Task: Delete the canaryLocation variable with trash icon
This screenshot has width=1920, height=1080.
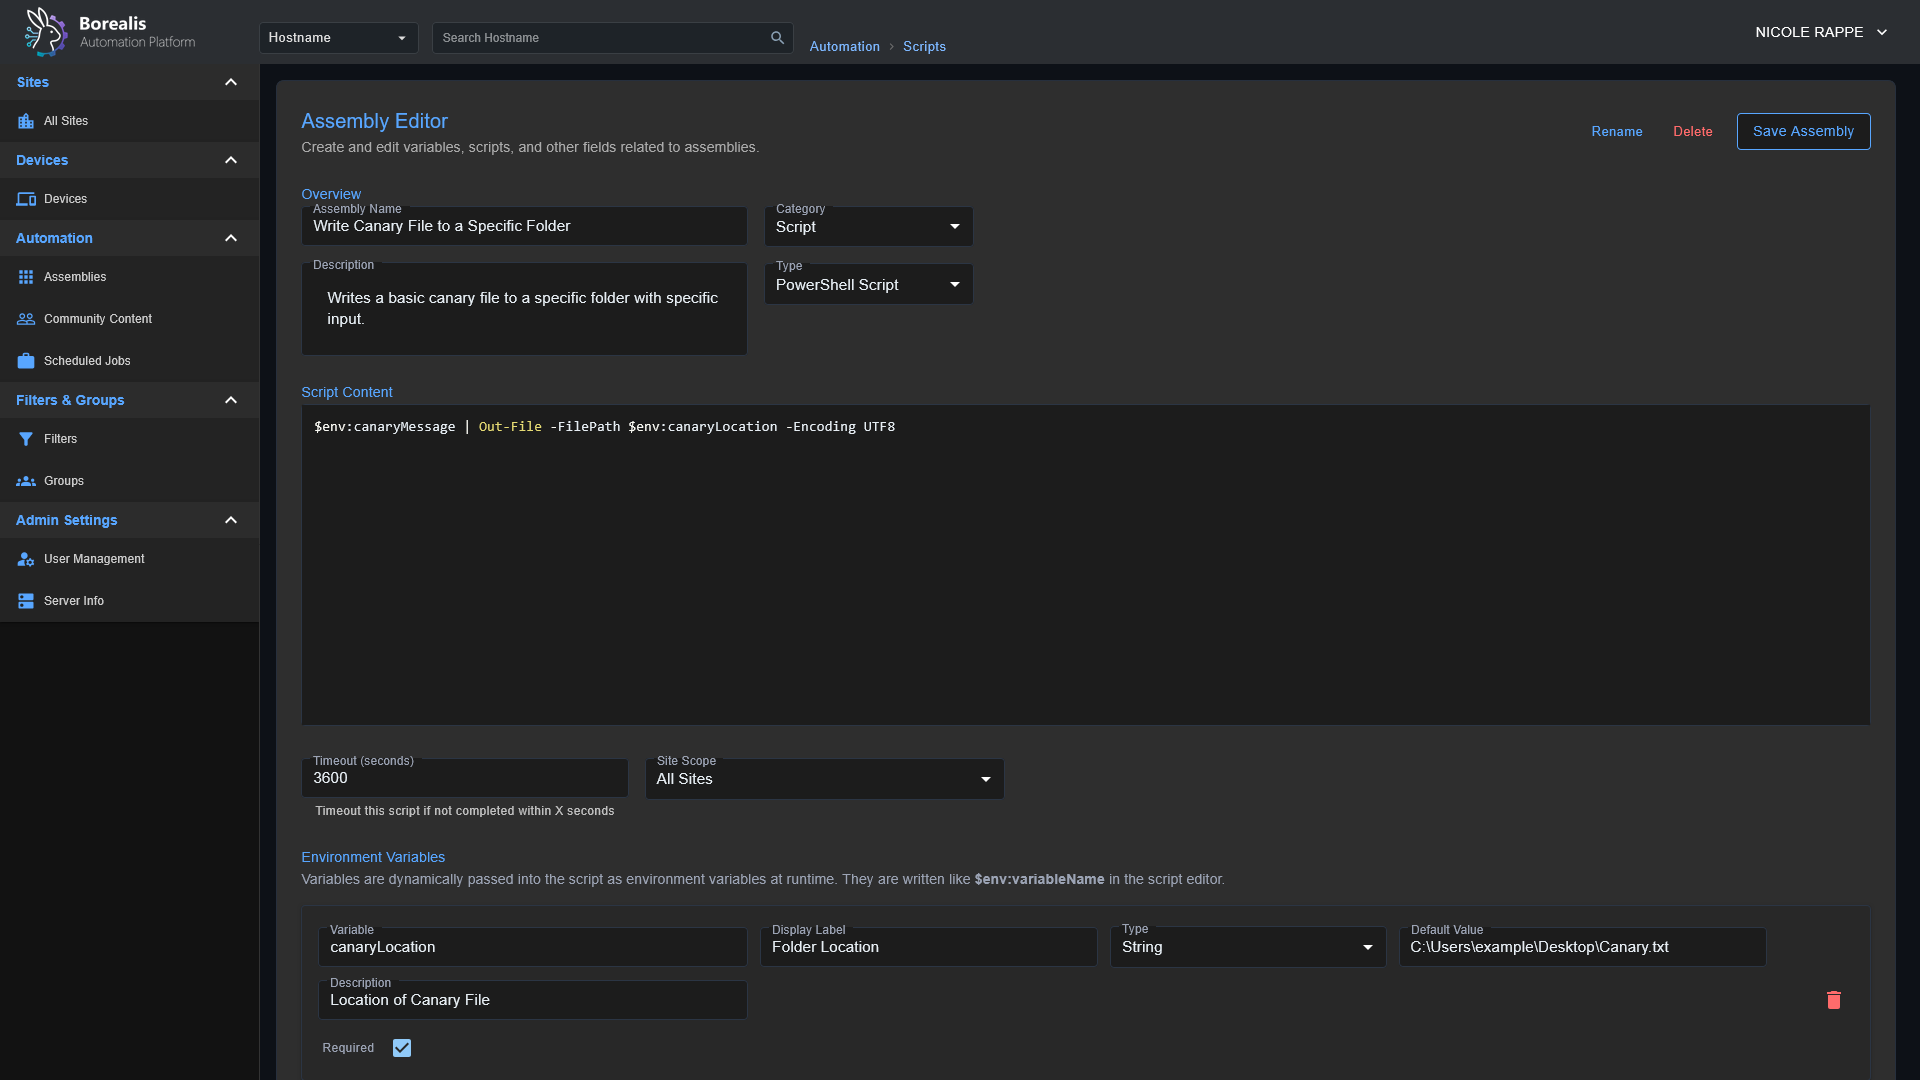Action: (x=1833, y=999)
